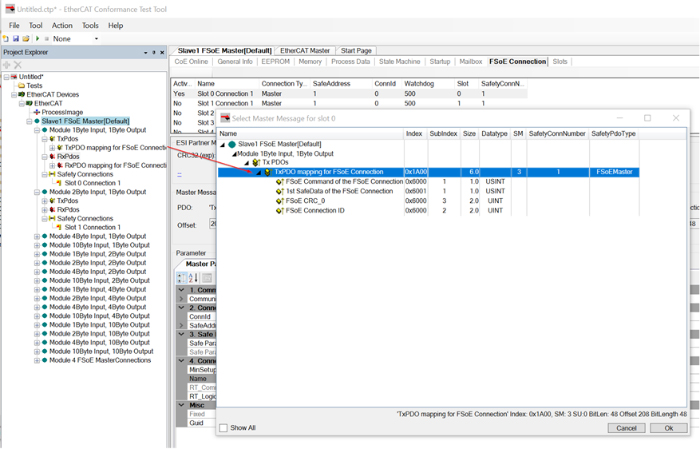Open the Process Data tab
Image resolution: width=700 pixels, height=449 pixels.
pos(350,62)
